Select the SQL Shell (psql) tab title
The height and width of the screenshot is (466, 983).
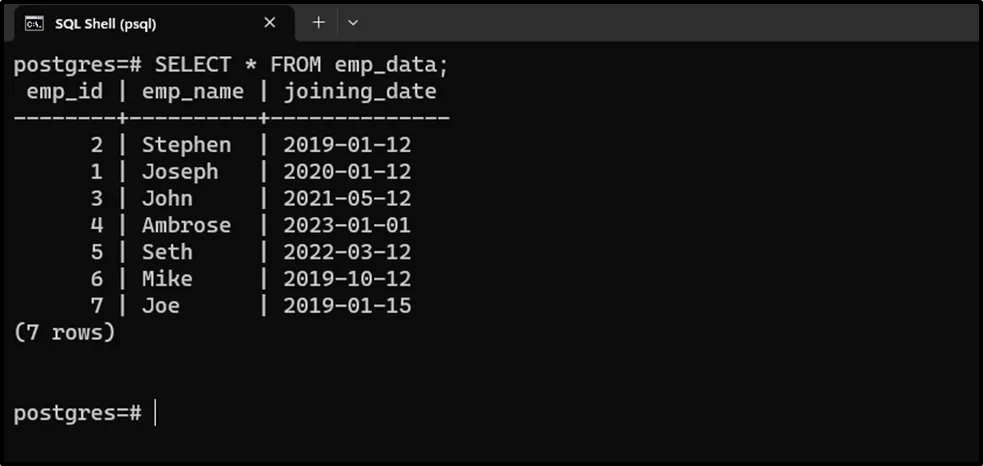coord(105,23)
